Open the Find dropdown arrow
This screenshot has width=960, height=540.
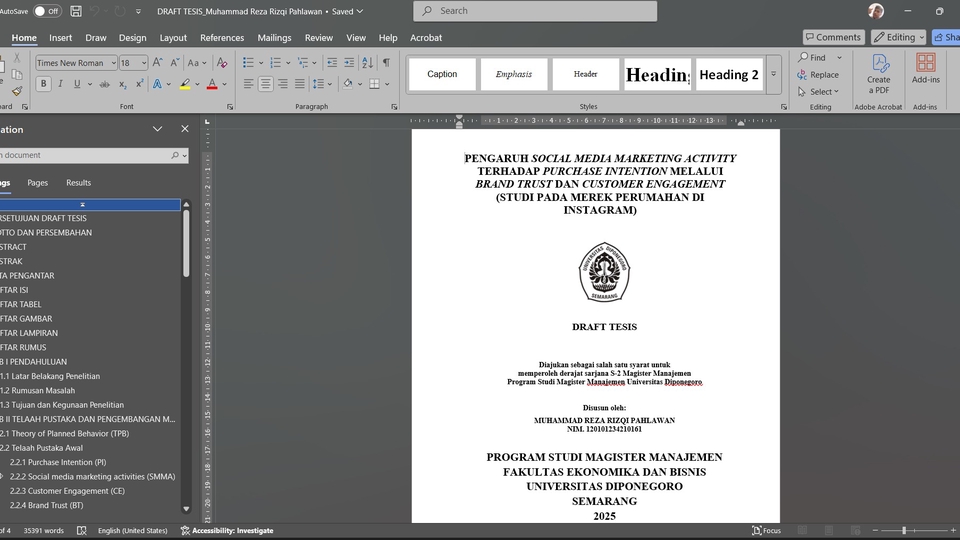(839, 58)
